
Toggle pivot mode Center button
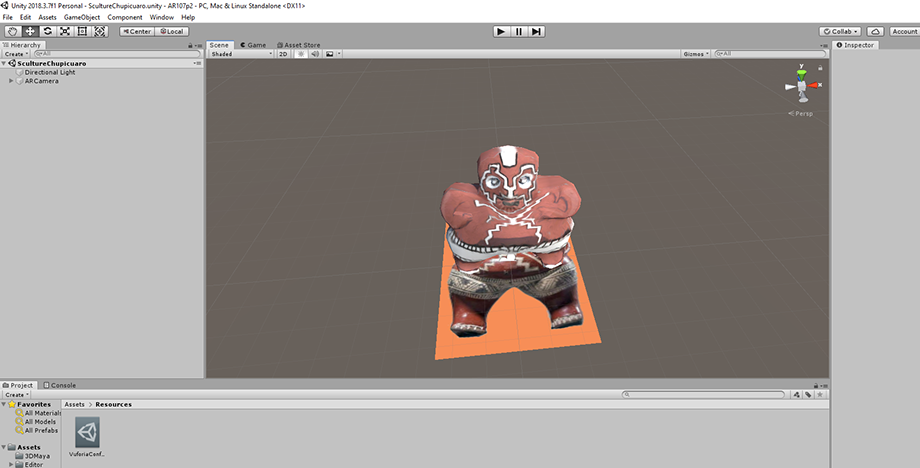click(137, 31)
